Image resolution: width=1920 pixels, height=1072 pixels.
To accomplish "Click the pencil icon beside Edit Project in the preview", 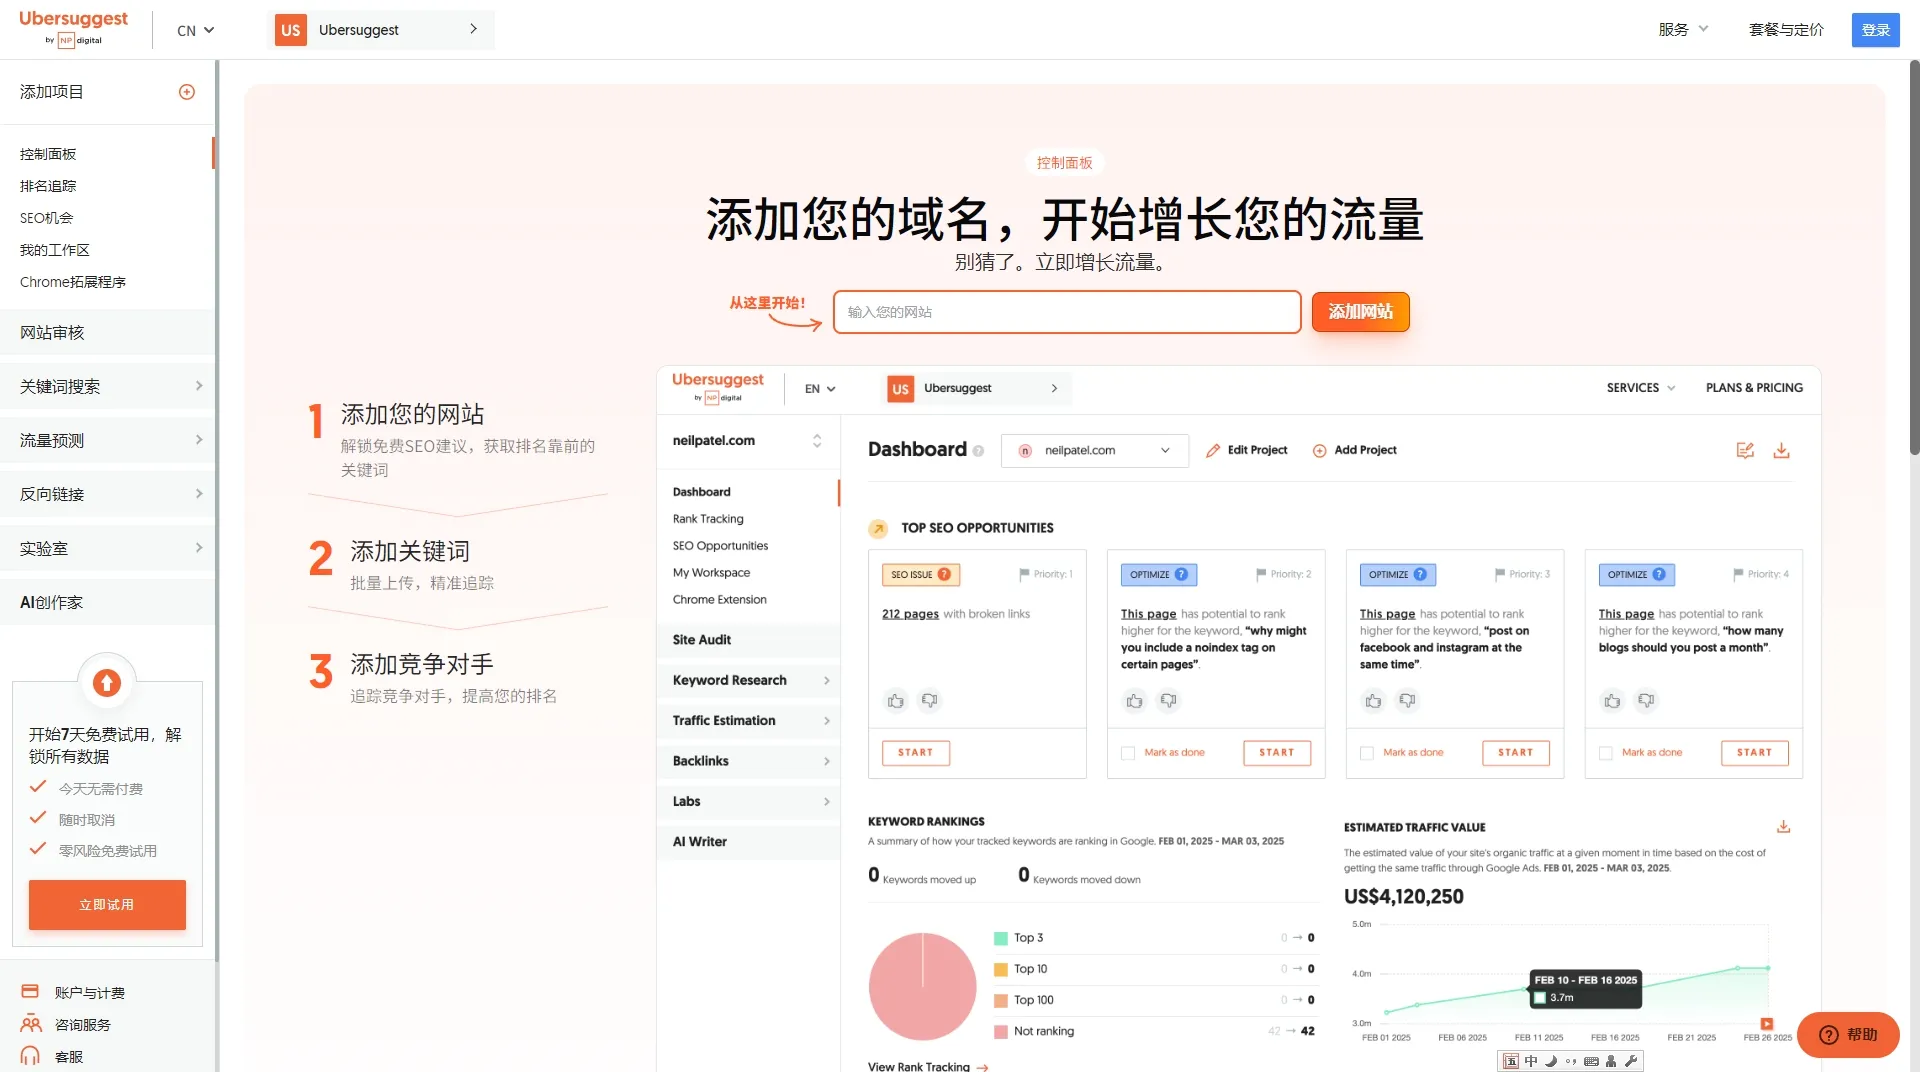I will [x=1213, y=451].
